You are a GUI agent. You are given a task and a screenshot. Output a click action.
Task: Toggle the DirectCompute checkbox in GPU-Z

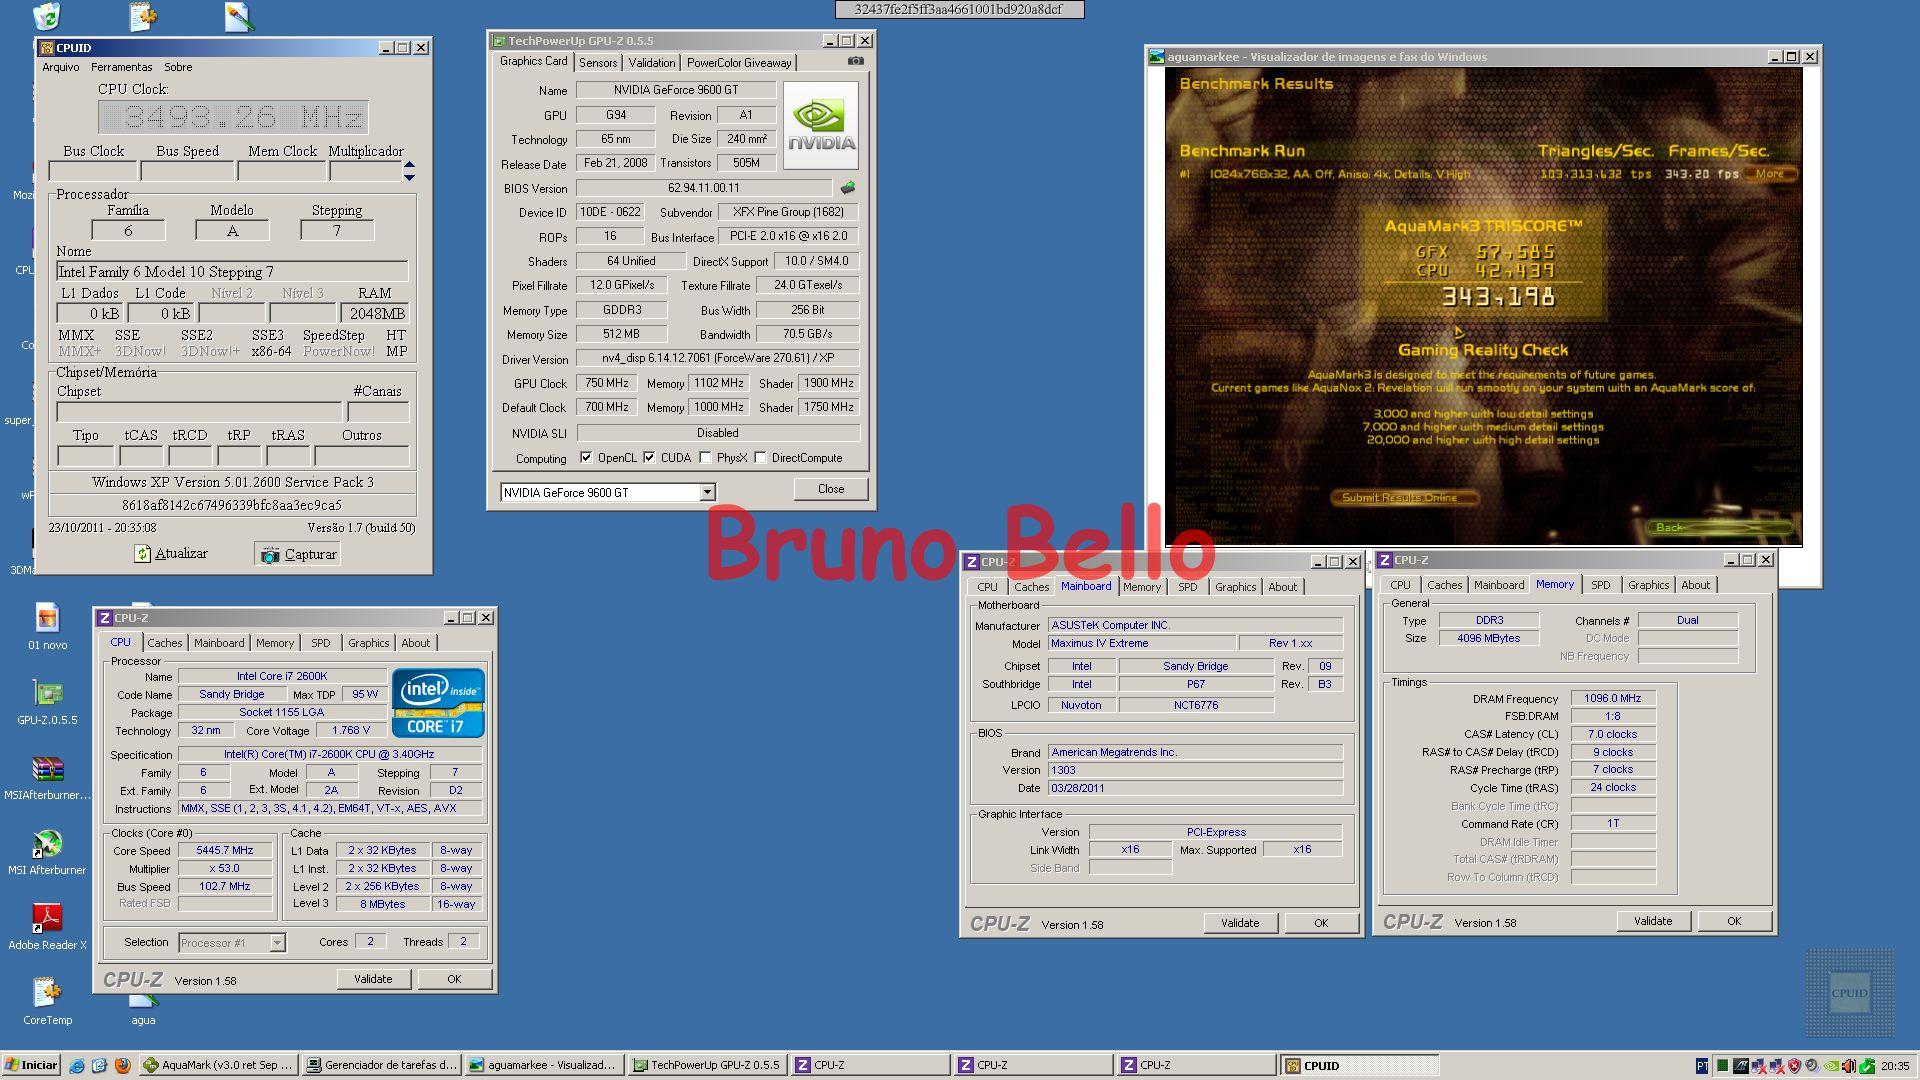click(760, 458)
